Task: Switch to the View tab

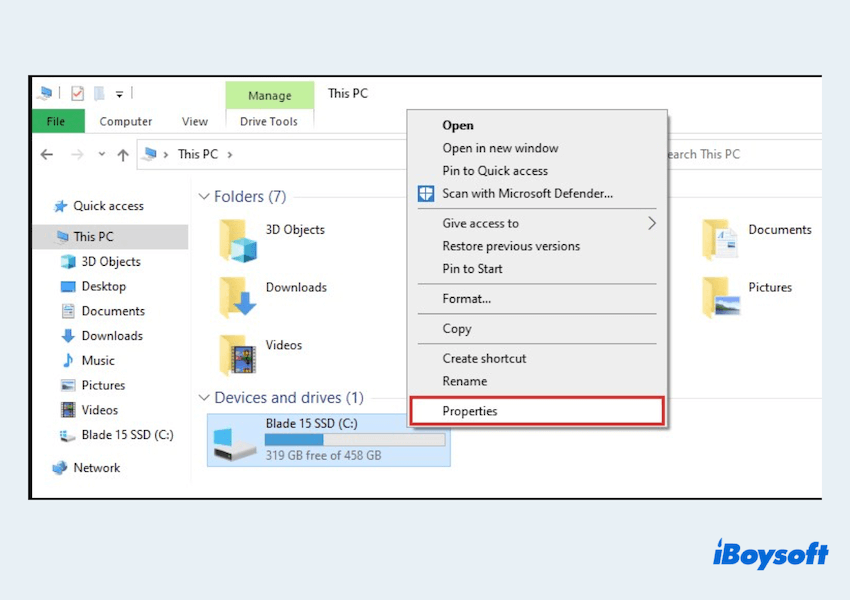Action: click(x=194, y=121)
